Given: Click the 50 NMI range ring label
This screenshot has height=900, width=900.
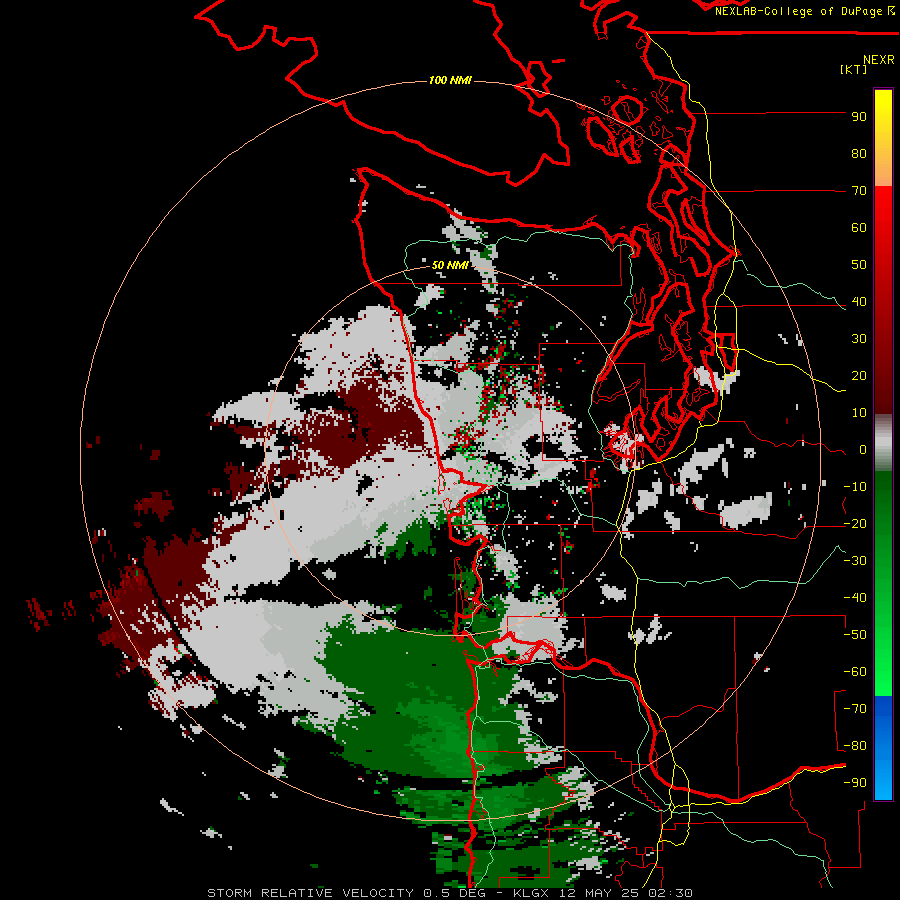Looking at the screenshot, I should (450, 265).
